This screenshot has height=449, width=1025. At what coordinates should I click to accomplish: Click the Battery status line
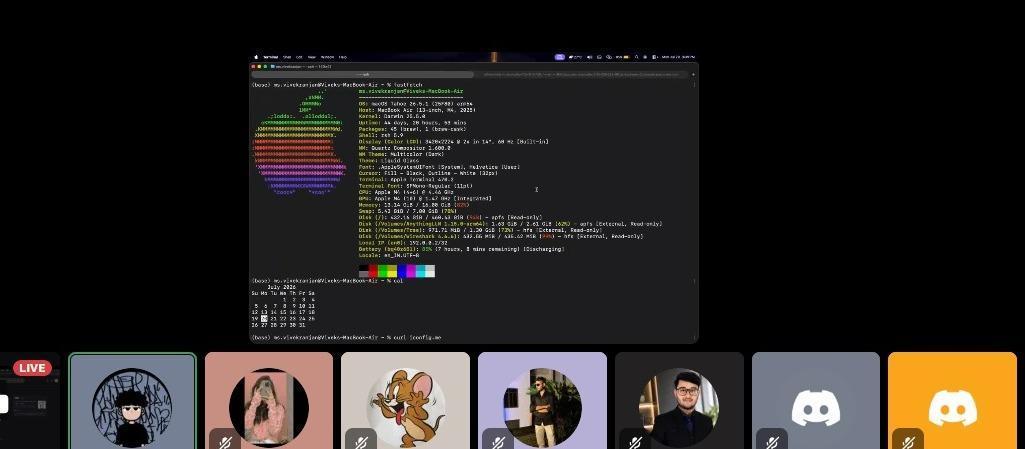(x=462, y=249)
